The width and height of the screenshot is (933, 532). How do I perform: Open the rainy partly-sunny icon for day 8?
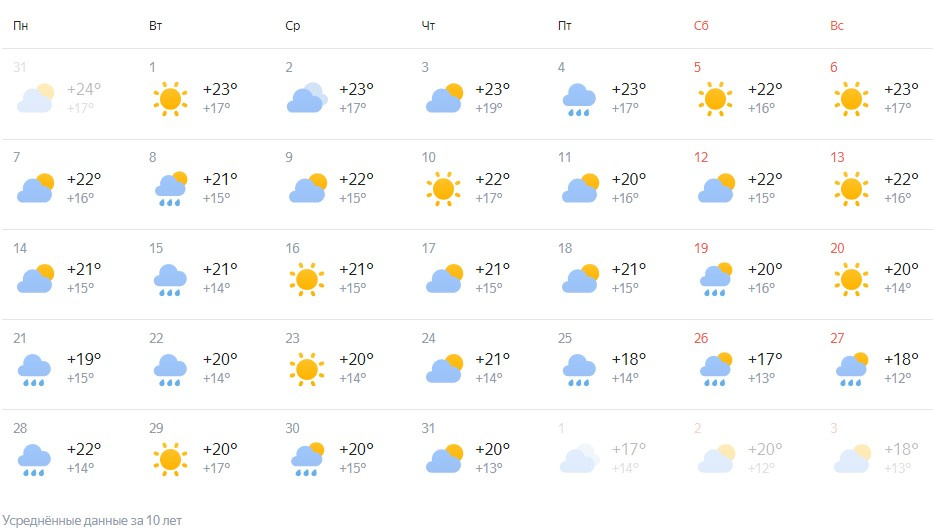click(x=171, y=189)
